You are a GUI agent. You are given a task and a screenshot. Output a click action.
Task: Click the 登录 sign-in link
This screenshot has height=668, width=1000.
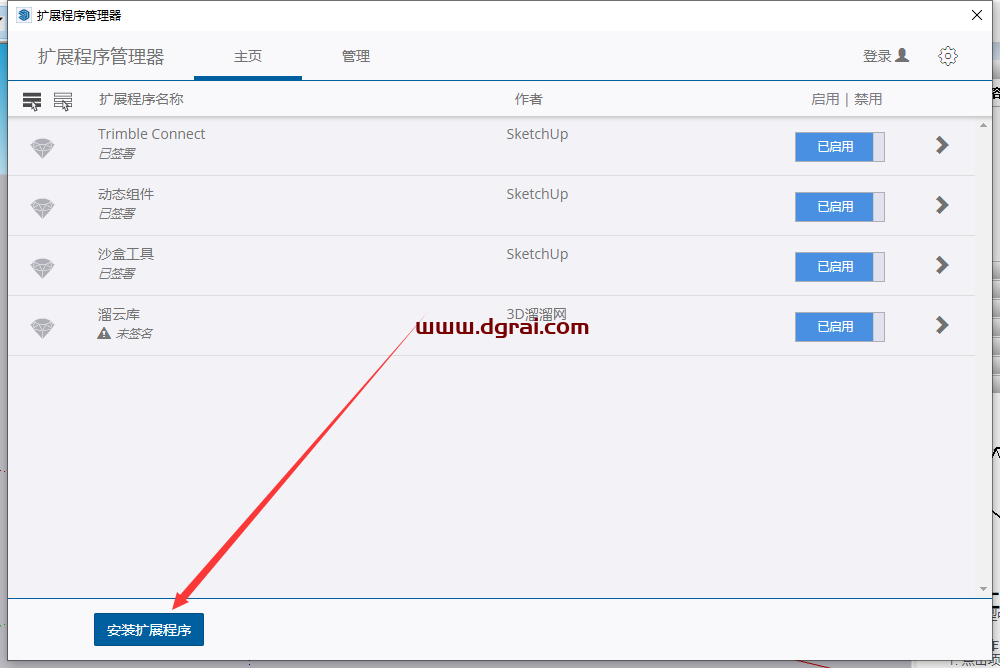pyautogui.click(x=886, y=56)
